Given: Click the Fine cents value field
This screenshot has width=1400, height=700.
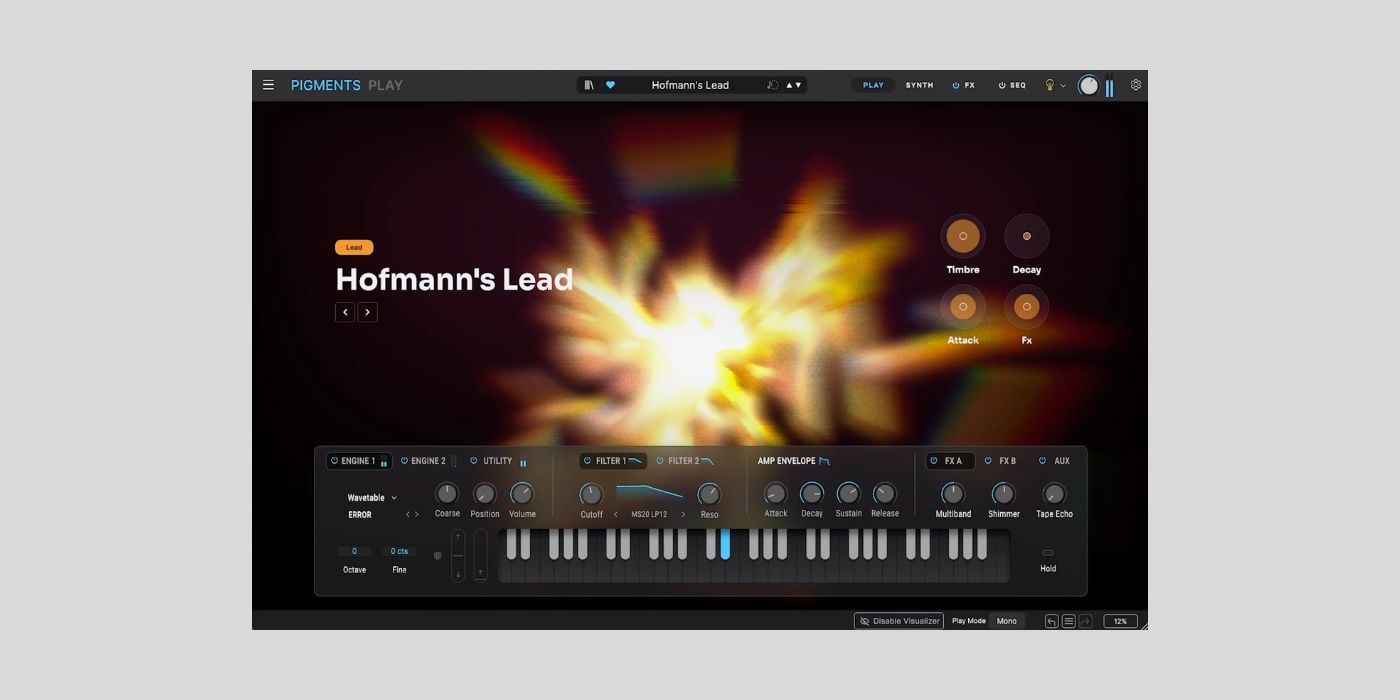Looking at the screenshot, I should coord(399,551).
